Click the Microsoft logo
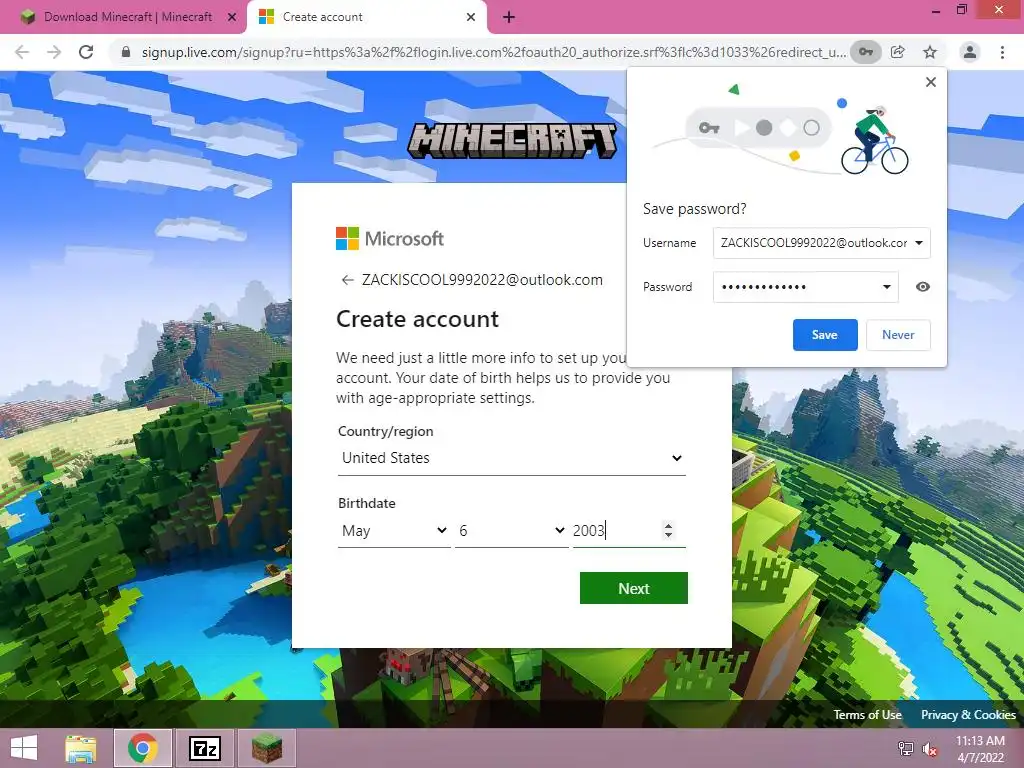 390,238
